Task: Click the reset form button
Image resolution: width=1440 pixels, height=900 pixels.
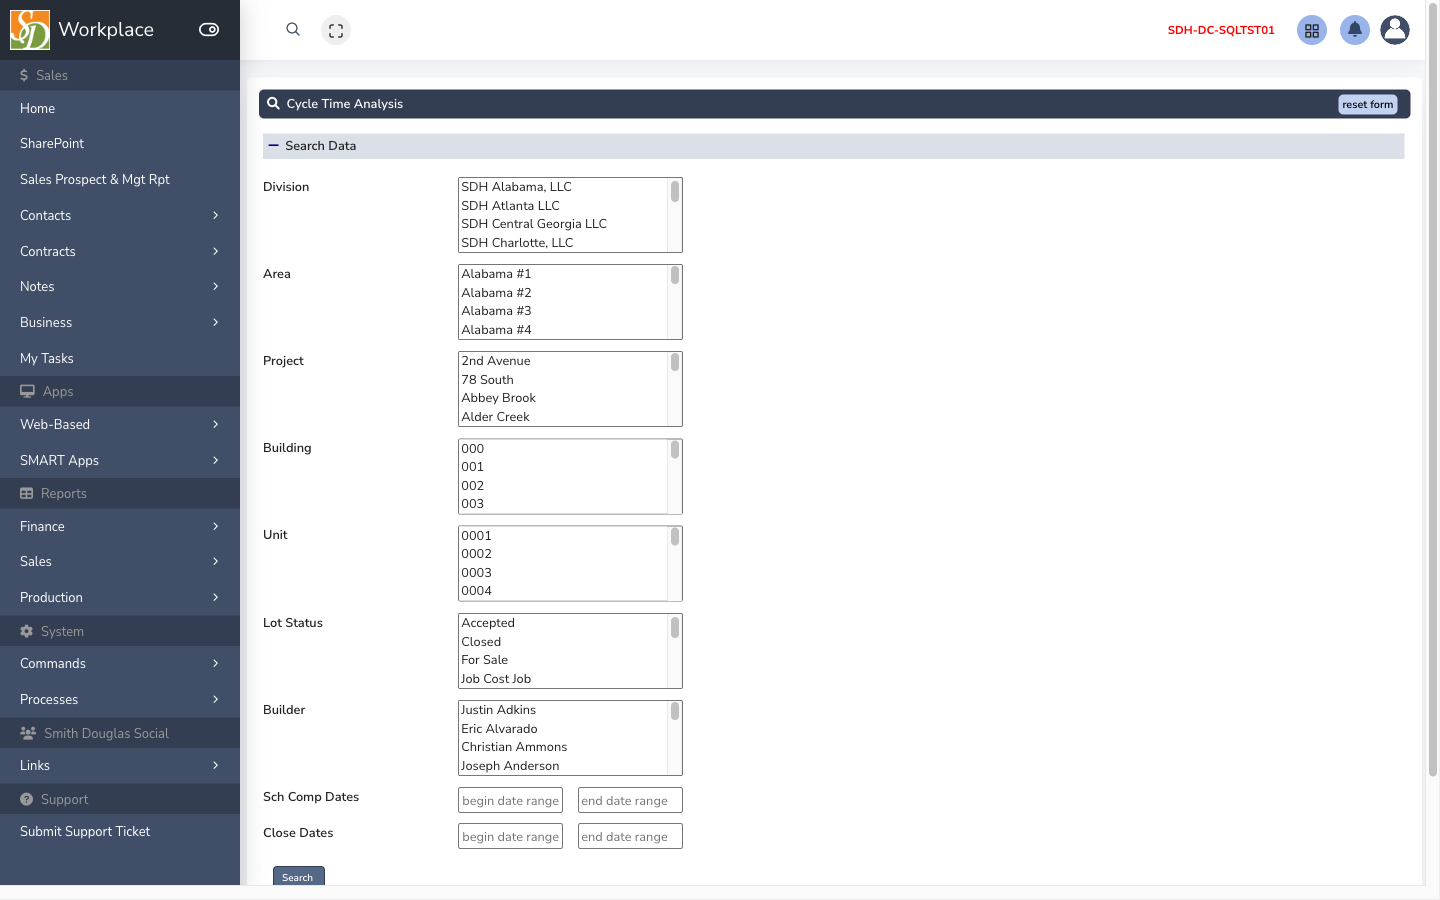Action: [1367, 104]
